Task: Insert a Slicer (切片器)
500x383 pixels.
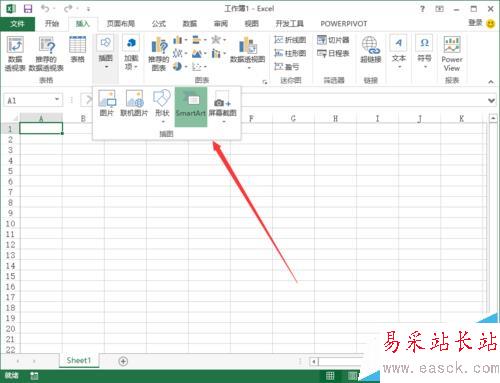Action: click(333, 40)
